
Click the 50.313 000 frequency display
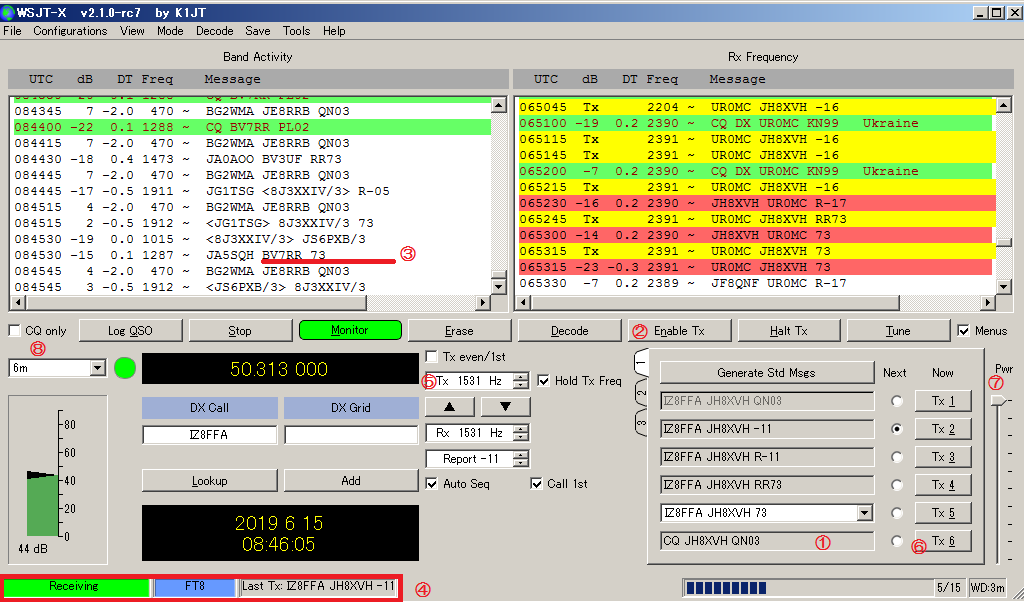click(280, 369)
